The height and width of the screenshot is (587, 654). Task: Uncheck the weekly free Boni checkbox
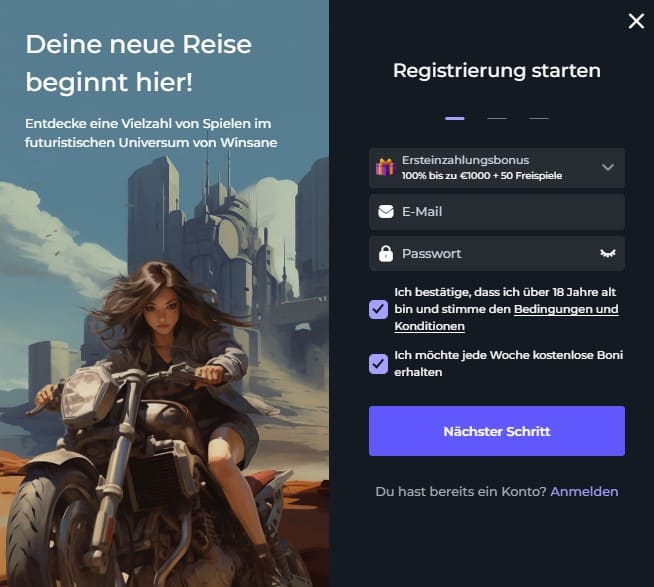[x=378, y=364]
